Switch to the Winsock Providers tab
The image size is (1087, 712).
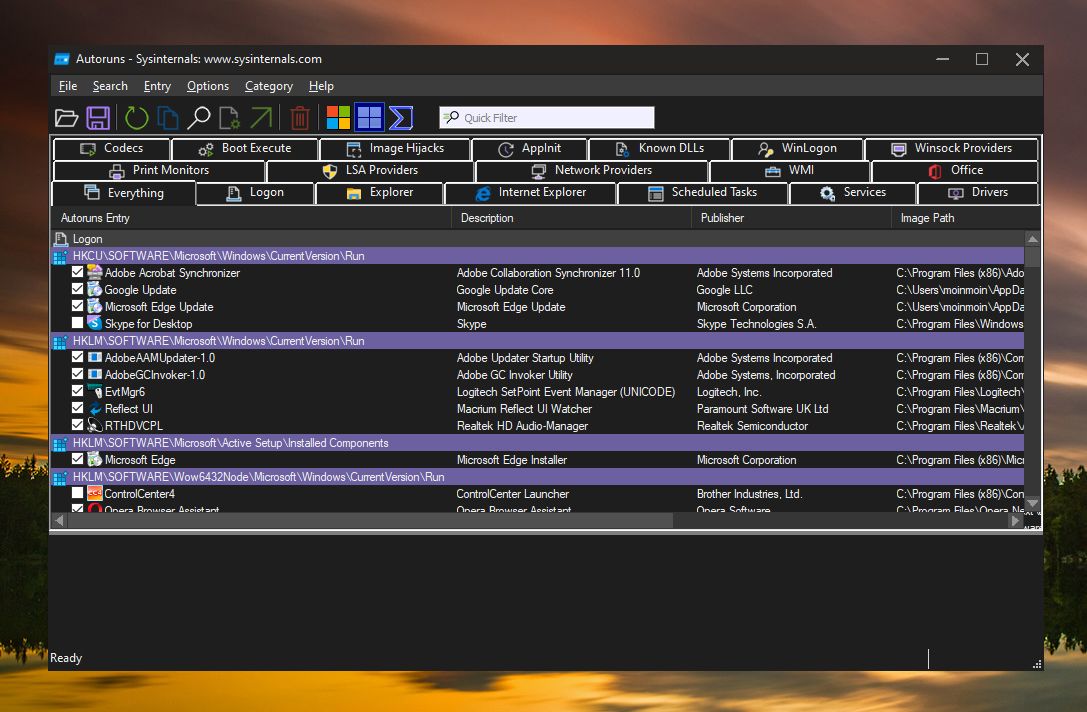coord(952,148)
